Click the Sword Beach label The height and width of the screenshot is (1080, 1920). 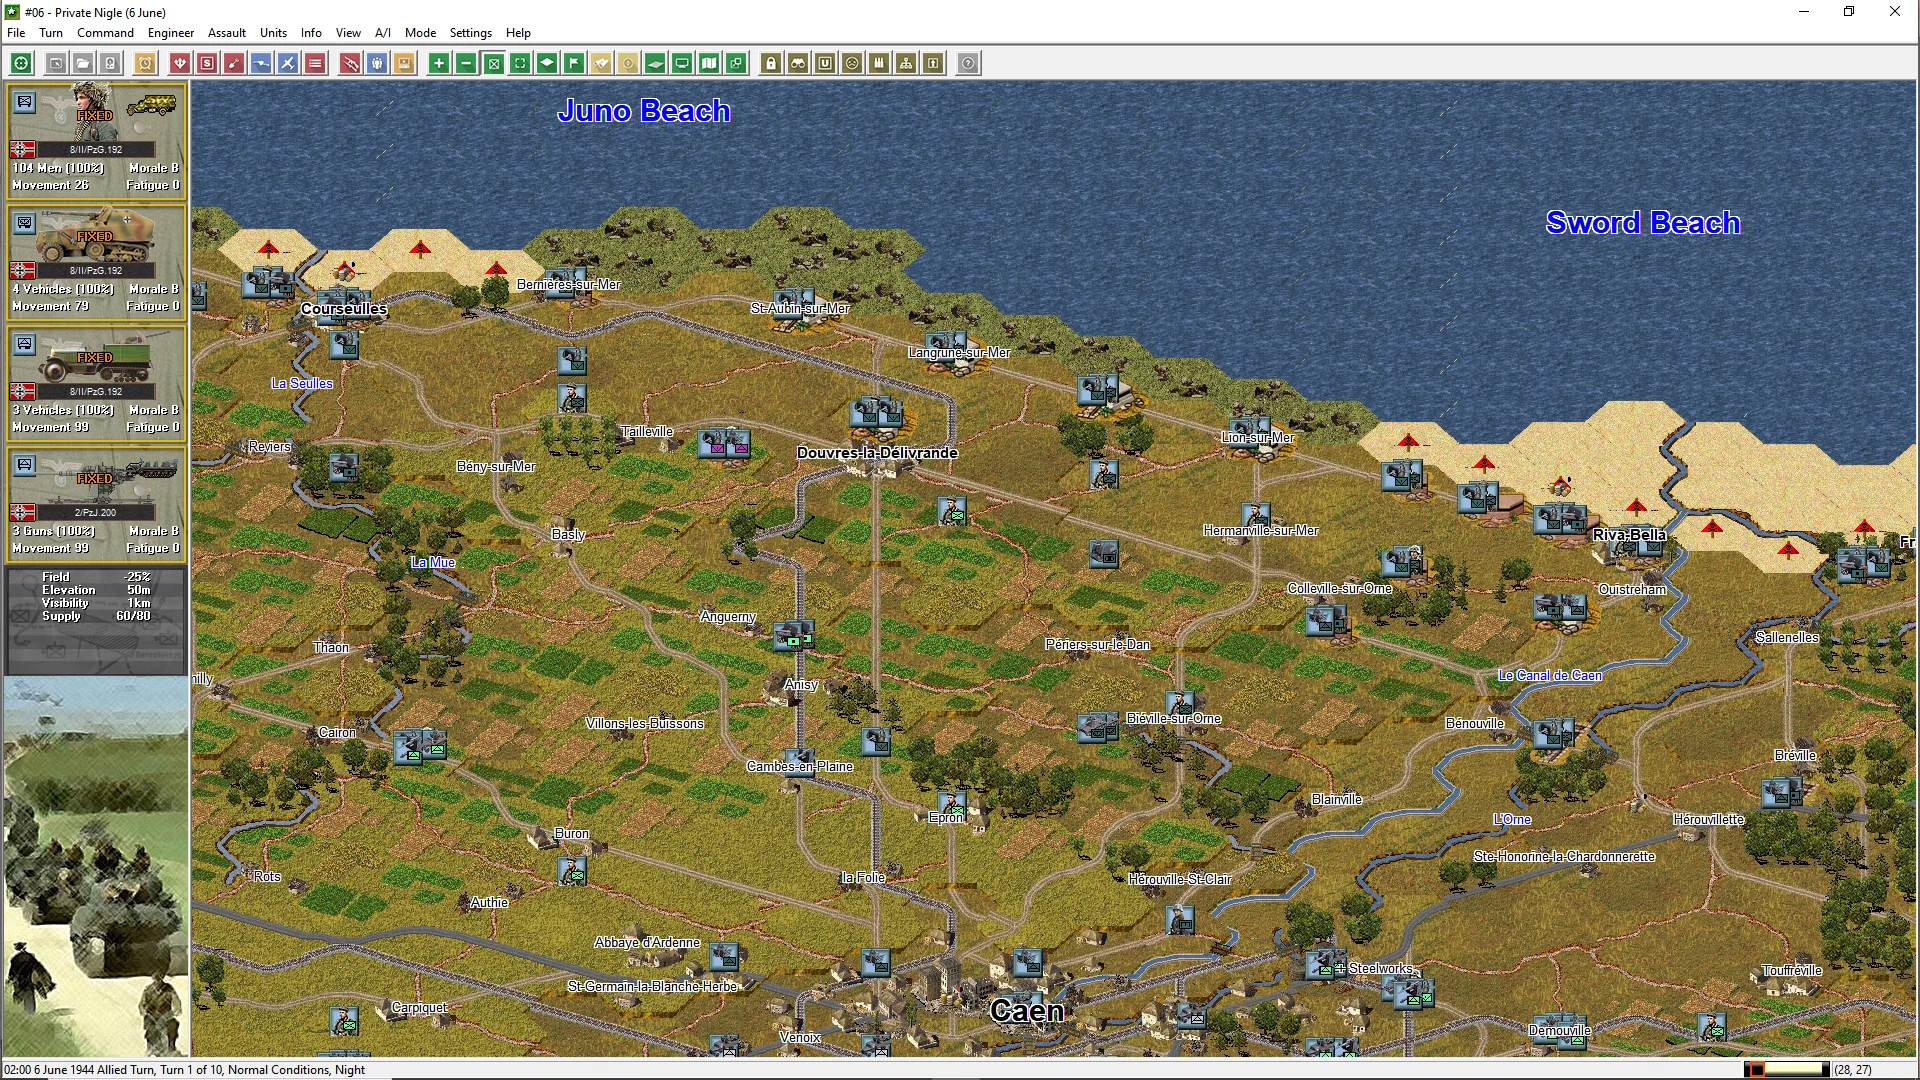1642,223
